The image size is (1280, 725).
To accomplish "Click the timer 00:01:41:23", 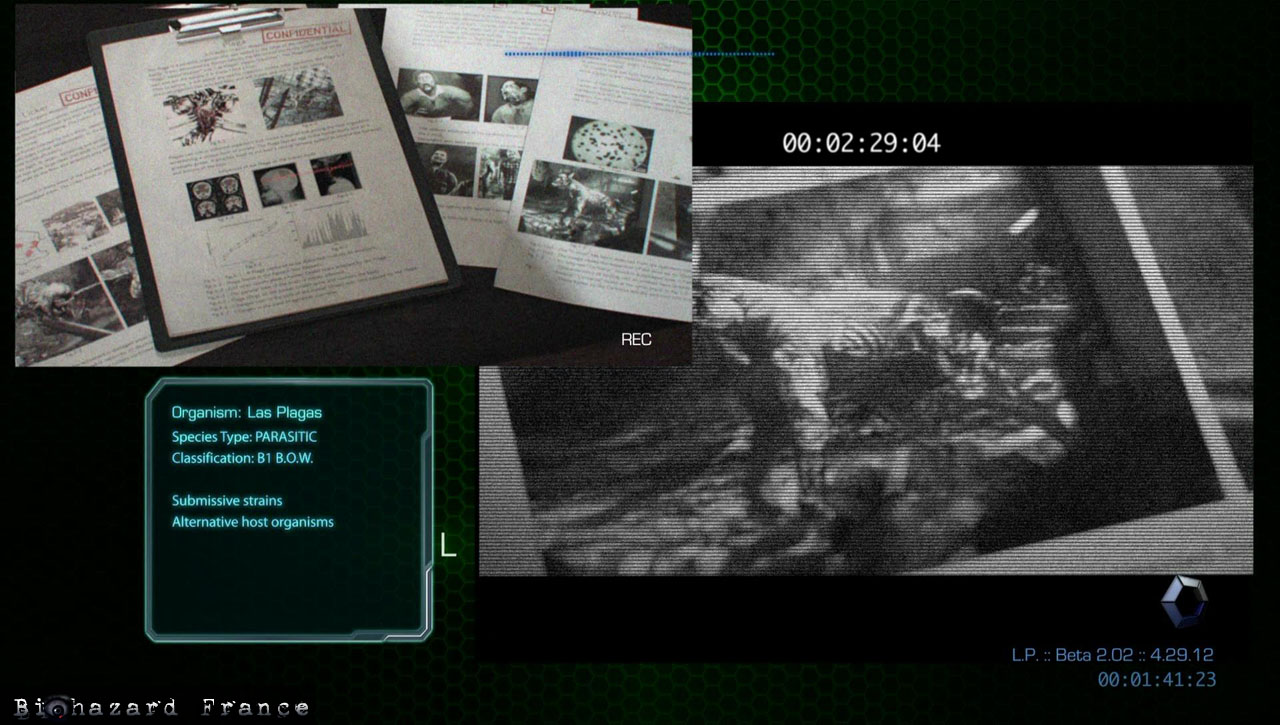I will click(x=1157, y=680).
